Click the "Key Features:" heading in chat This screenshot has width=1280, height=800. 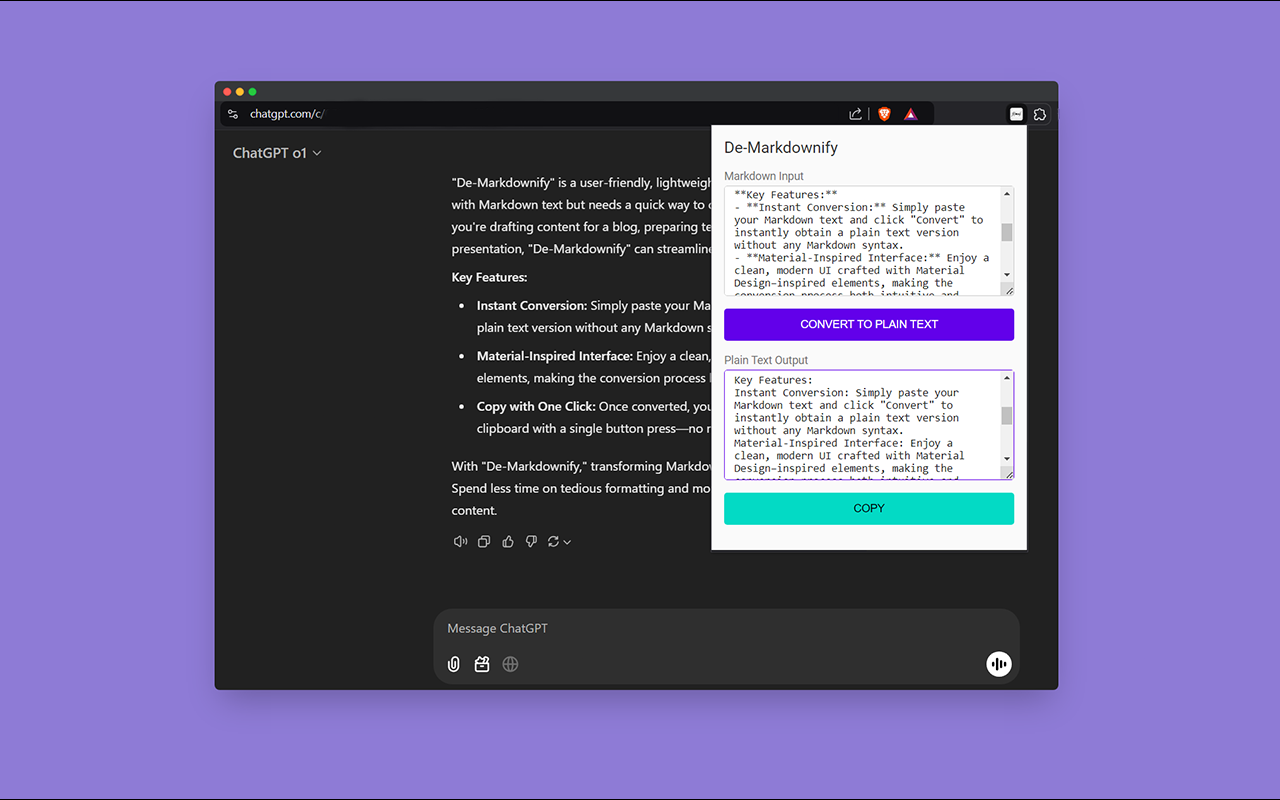click(x=489, y=277)
